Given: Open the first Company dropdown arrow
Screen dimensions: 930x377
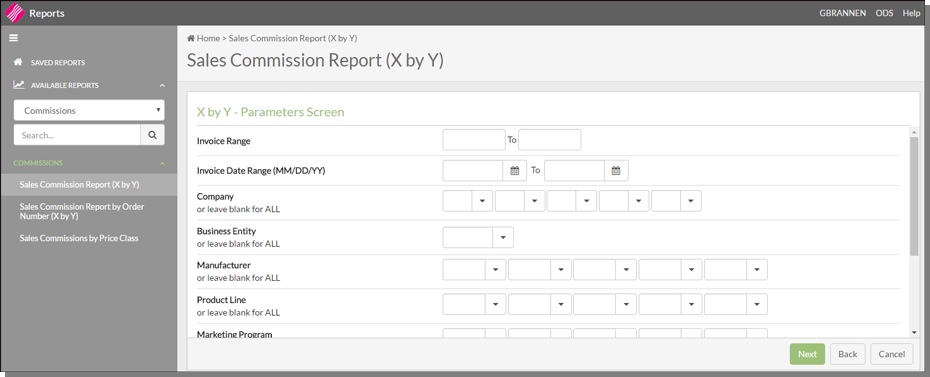Looking at the screenshot, I should click(x=482, y=201).
